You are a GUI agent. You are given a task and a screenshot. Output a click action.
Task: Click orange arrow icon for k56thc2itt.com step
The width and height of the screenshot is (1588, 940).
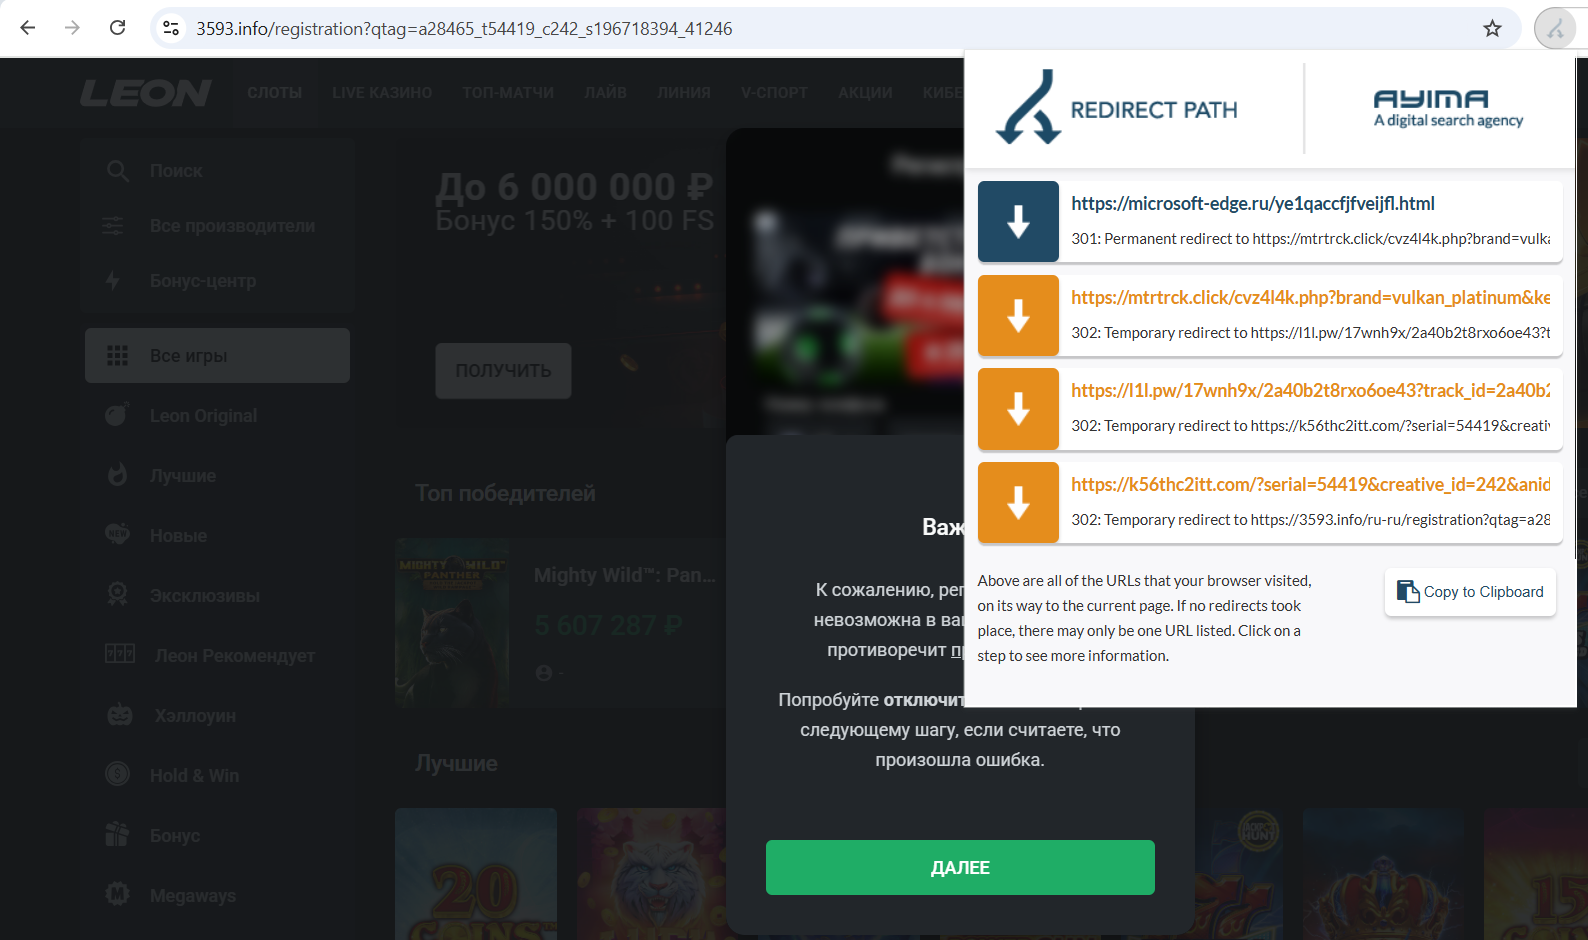(1018, 503)
